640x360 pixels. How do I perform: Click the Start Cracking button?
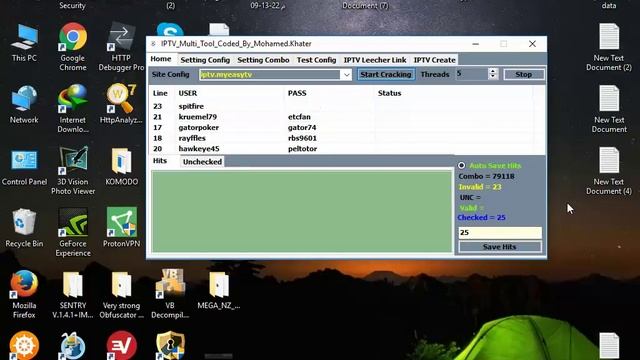click(386, 74)
